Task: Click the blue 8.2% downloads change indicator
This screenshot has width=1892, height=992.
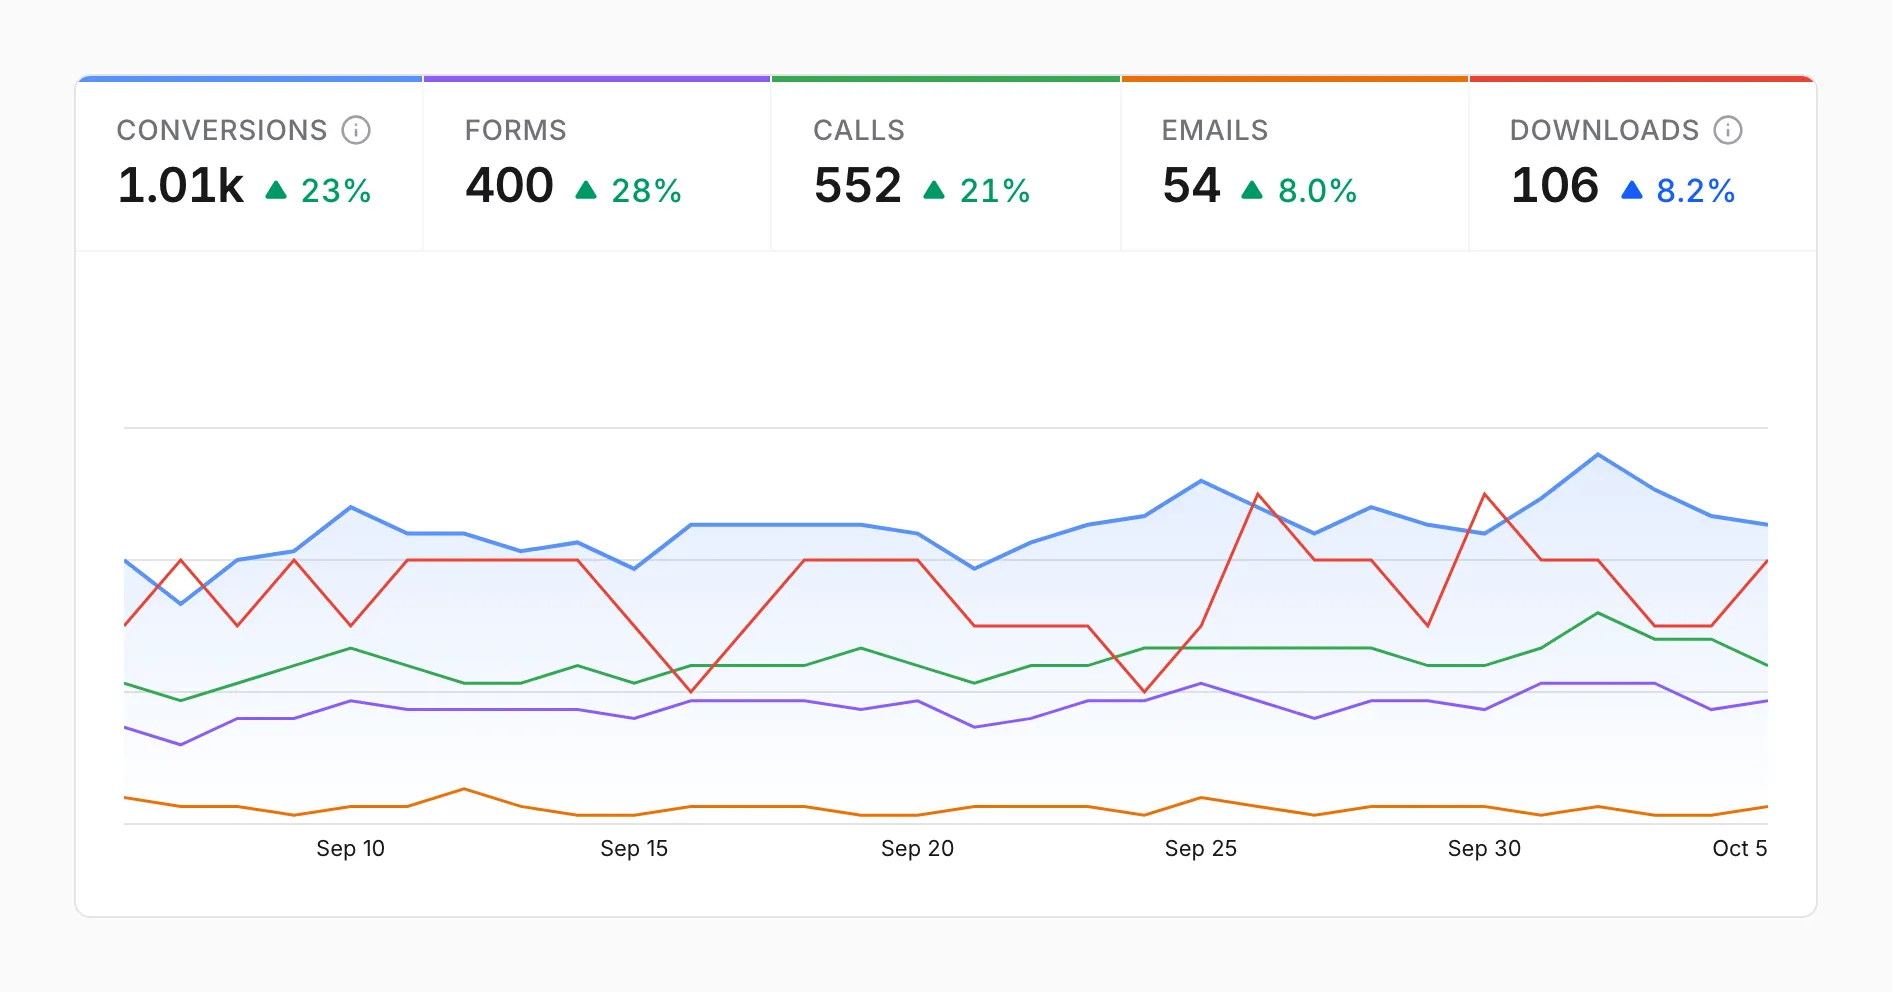Action: tap(1678, 190)
